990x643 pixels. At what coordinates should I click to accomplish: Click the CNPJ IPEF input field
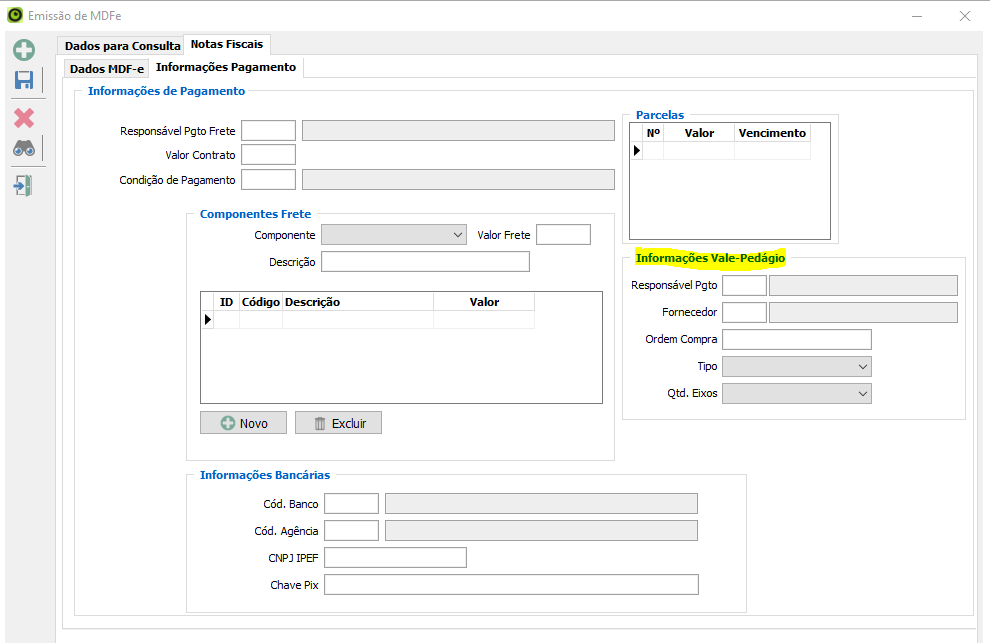(395, 558)
